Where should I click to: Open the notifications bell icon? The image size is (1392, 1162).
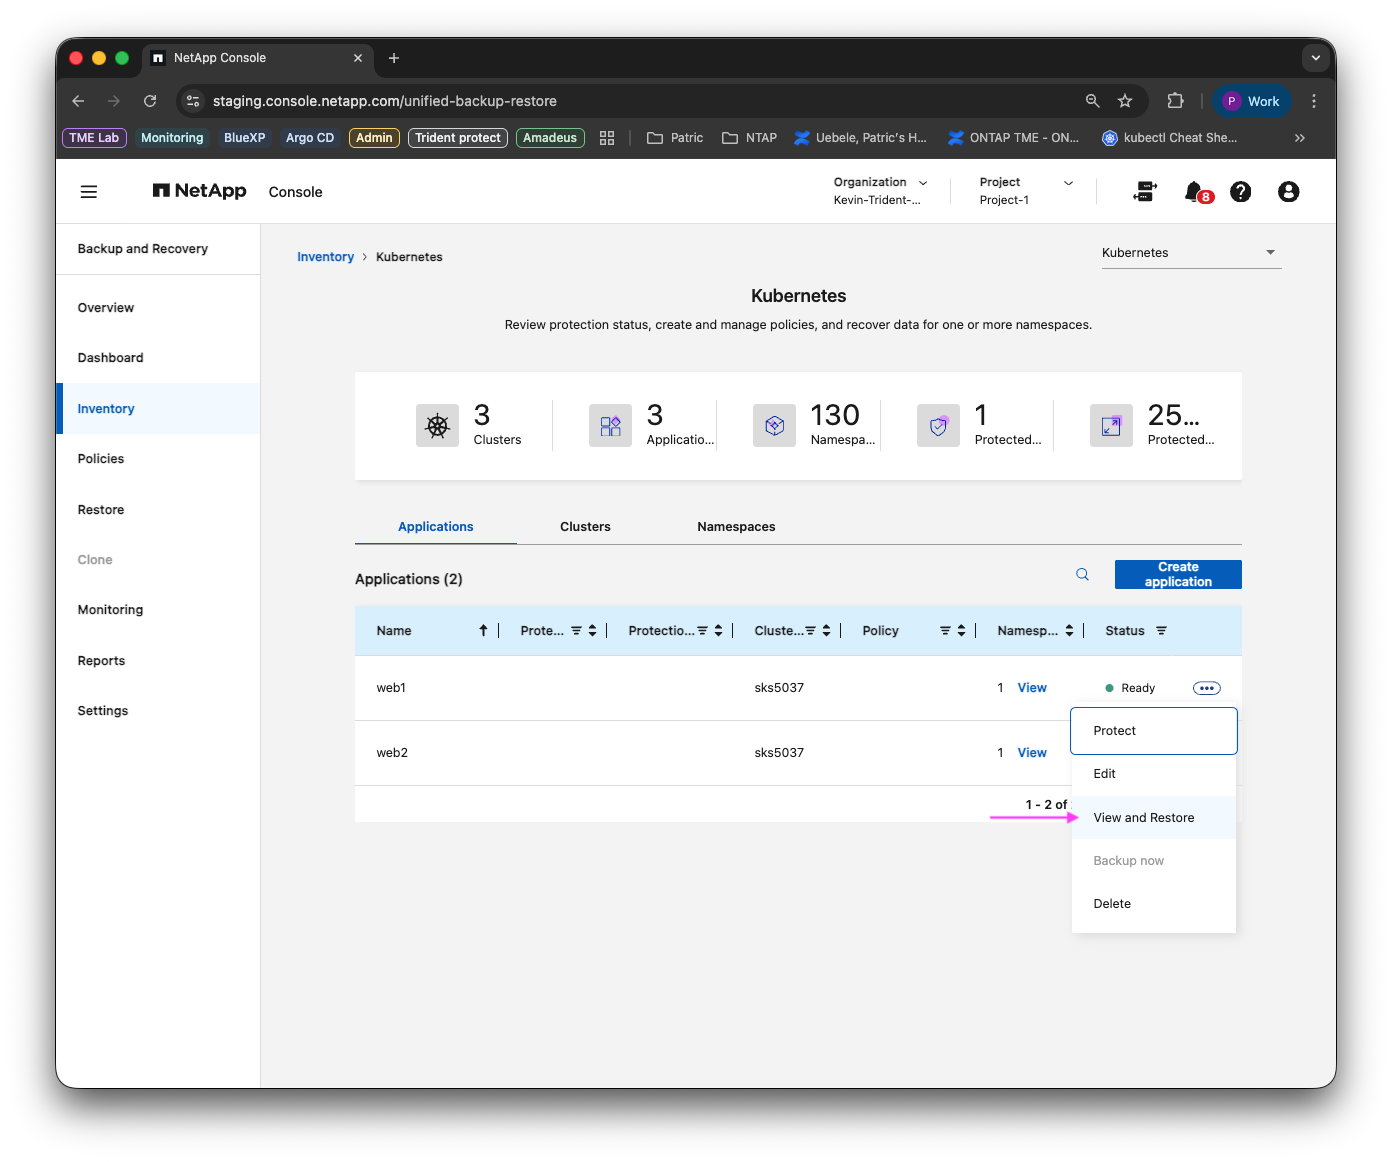(1195, 191)
